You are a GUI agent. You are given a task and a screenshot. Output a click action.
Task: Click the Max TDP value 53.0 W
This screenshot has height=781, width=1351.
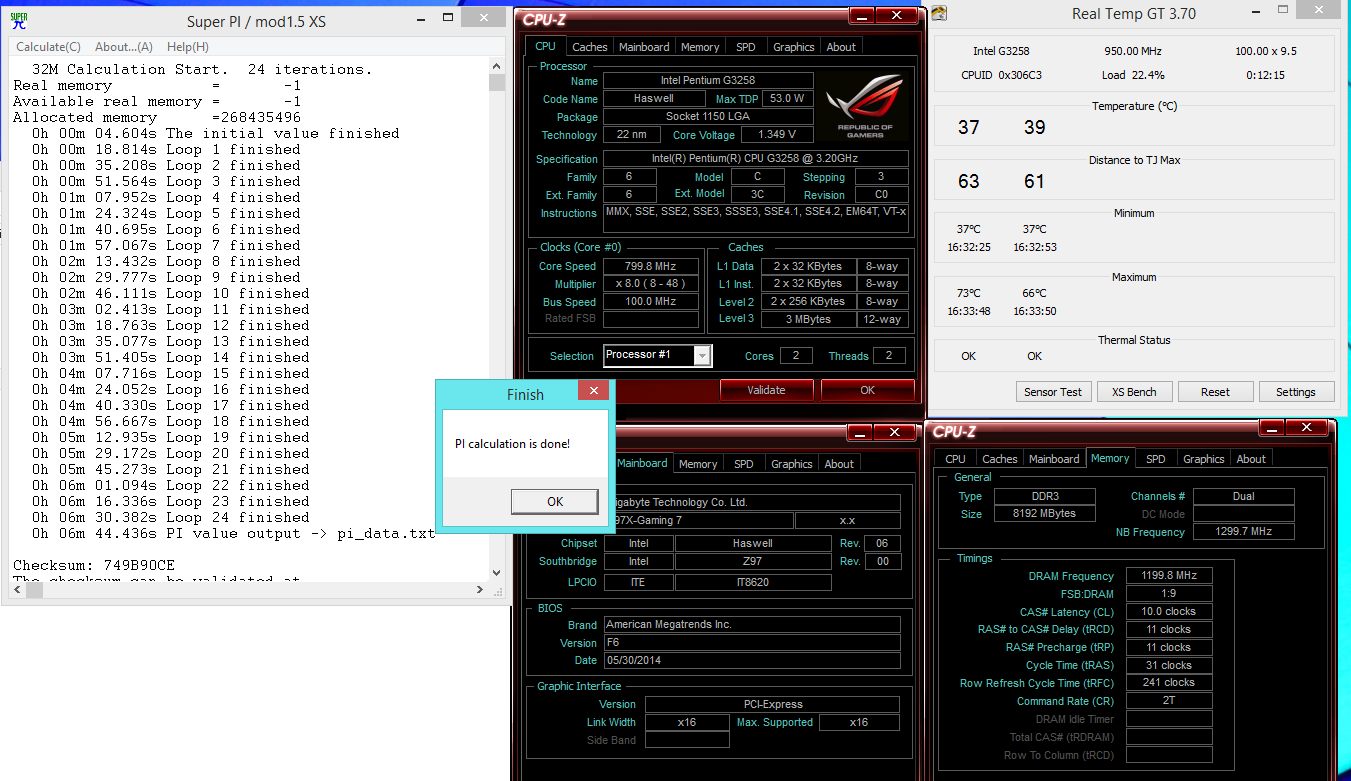point(787,98)
